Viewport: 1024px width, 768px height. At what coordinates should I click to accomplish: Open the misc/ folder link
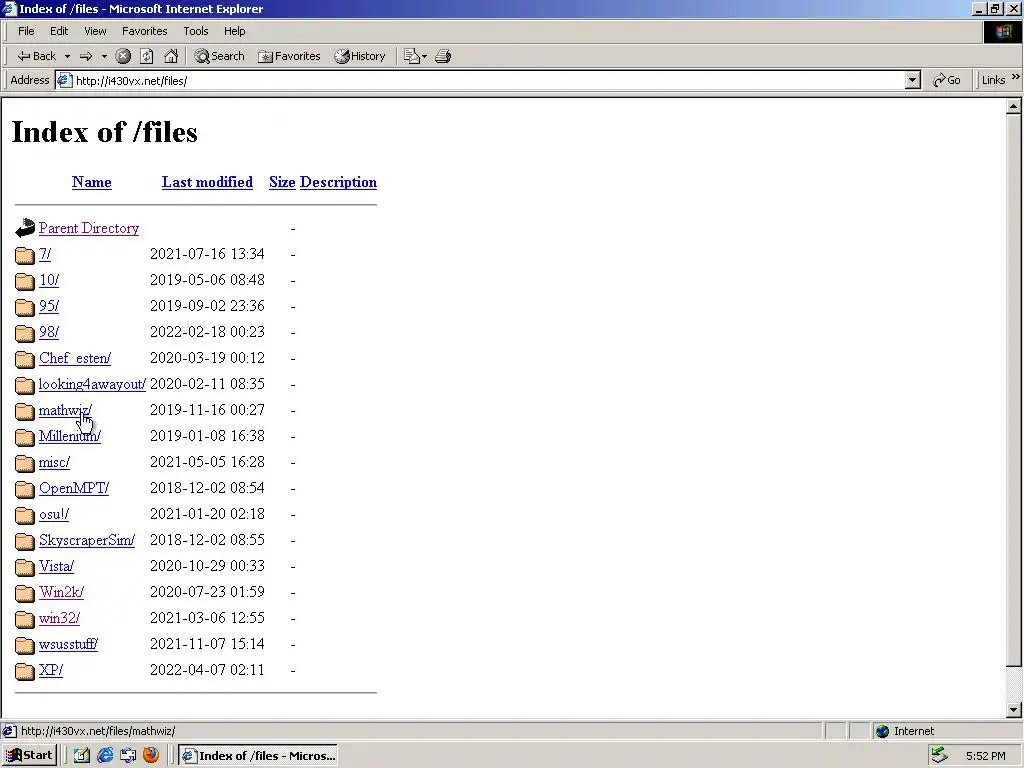pyautogui.click(x=54, y=462)
